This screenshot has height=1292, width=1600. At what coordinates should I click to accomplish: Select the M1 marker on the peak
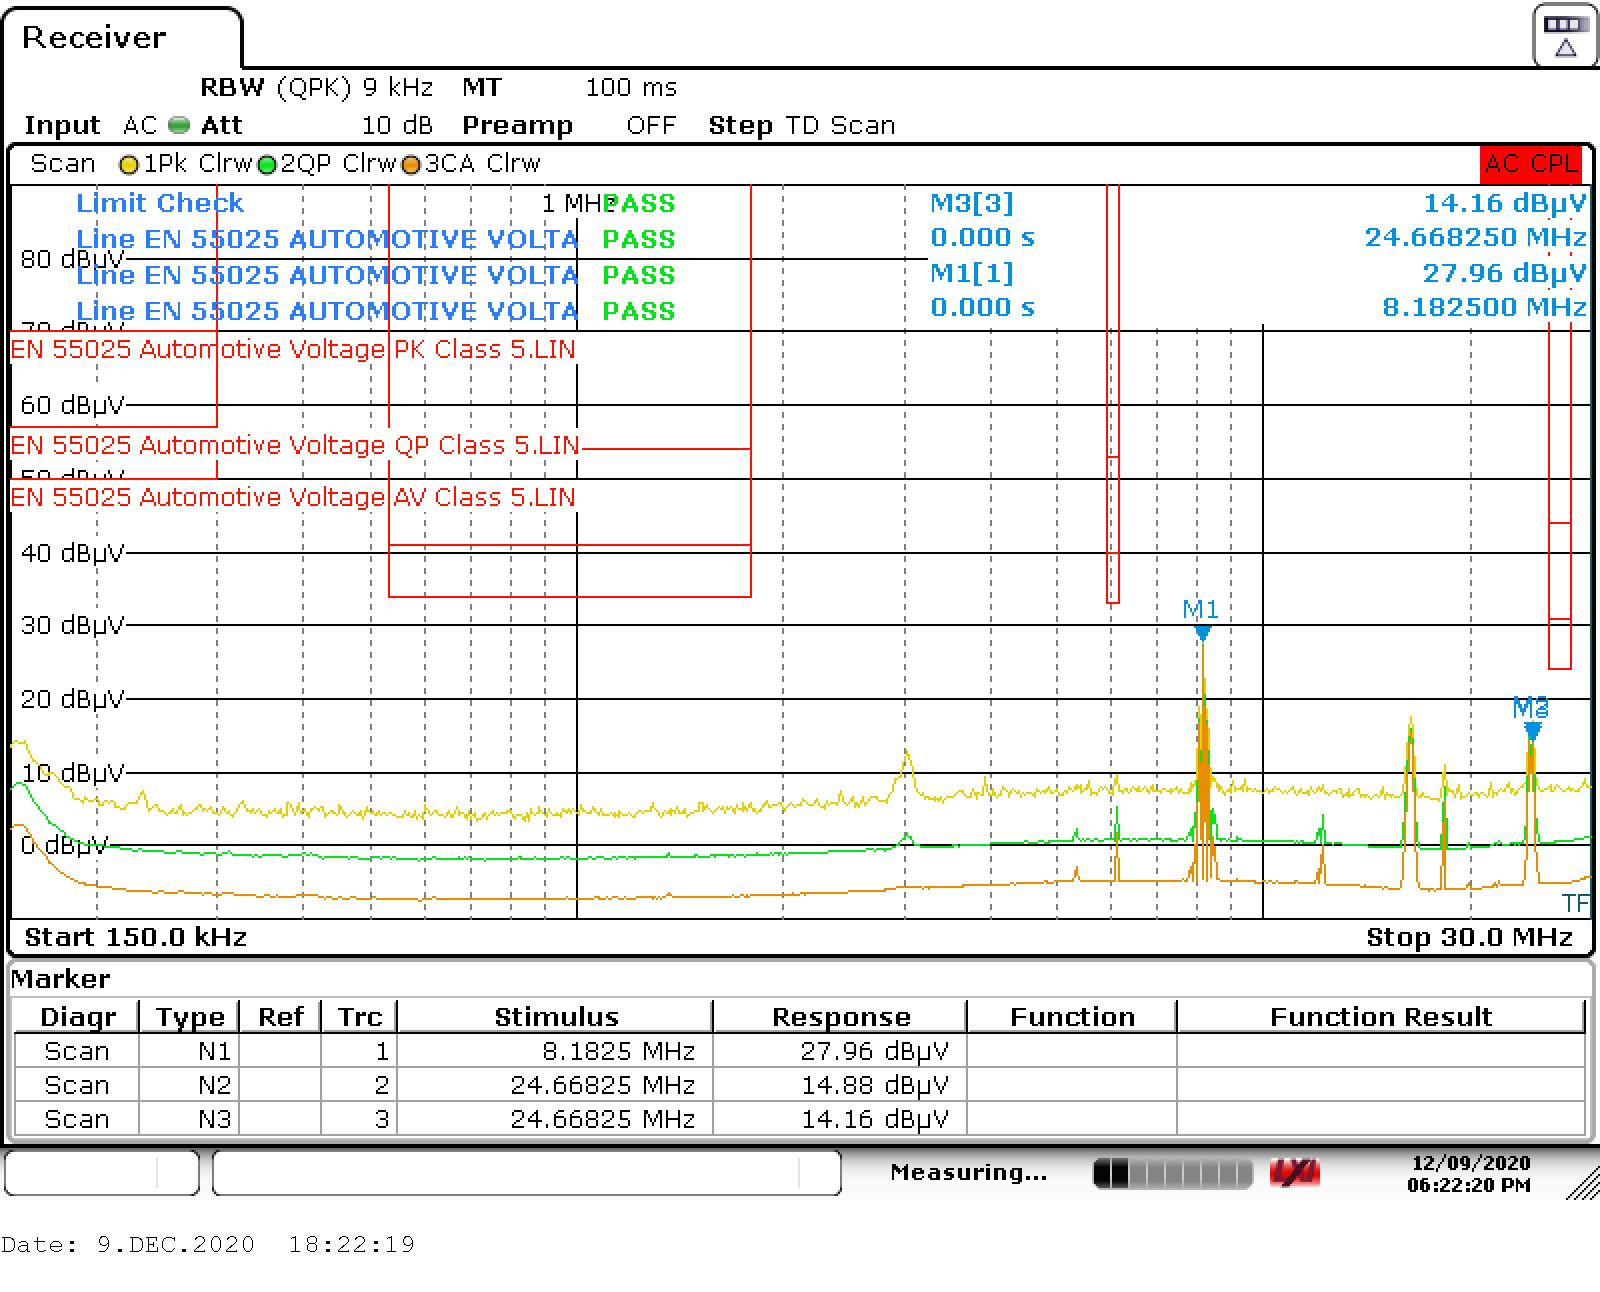point(1202,632)
